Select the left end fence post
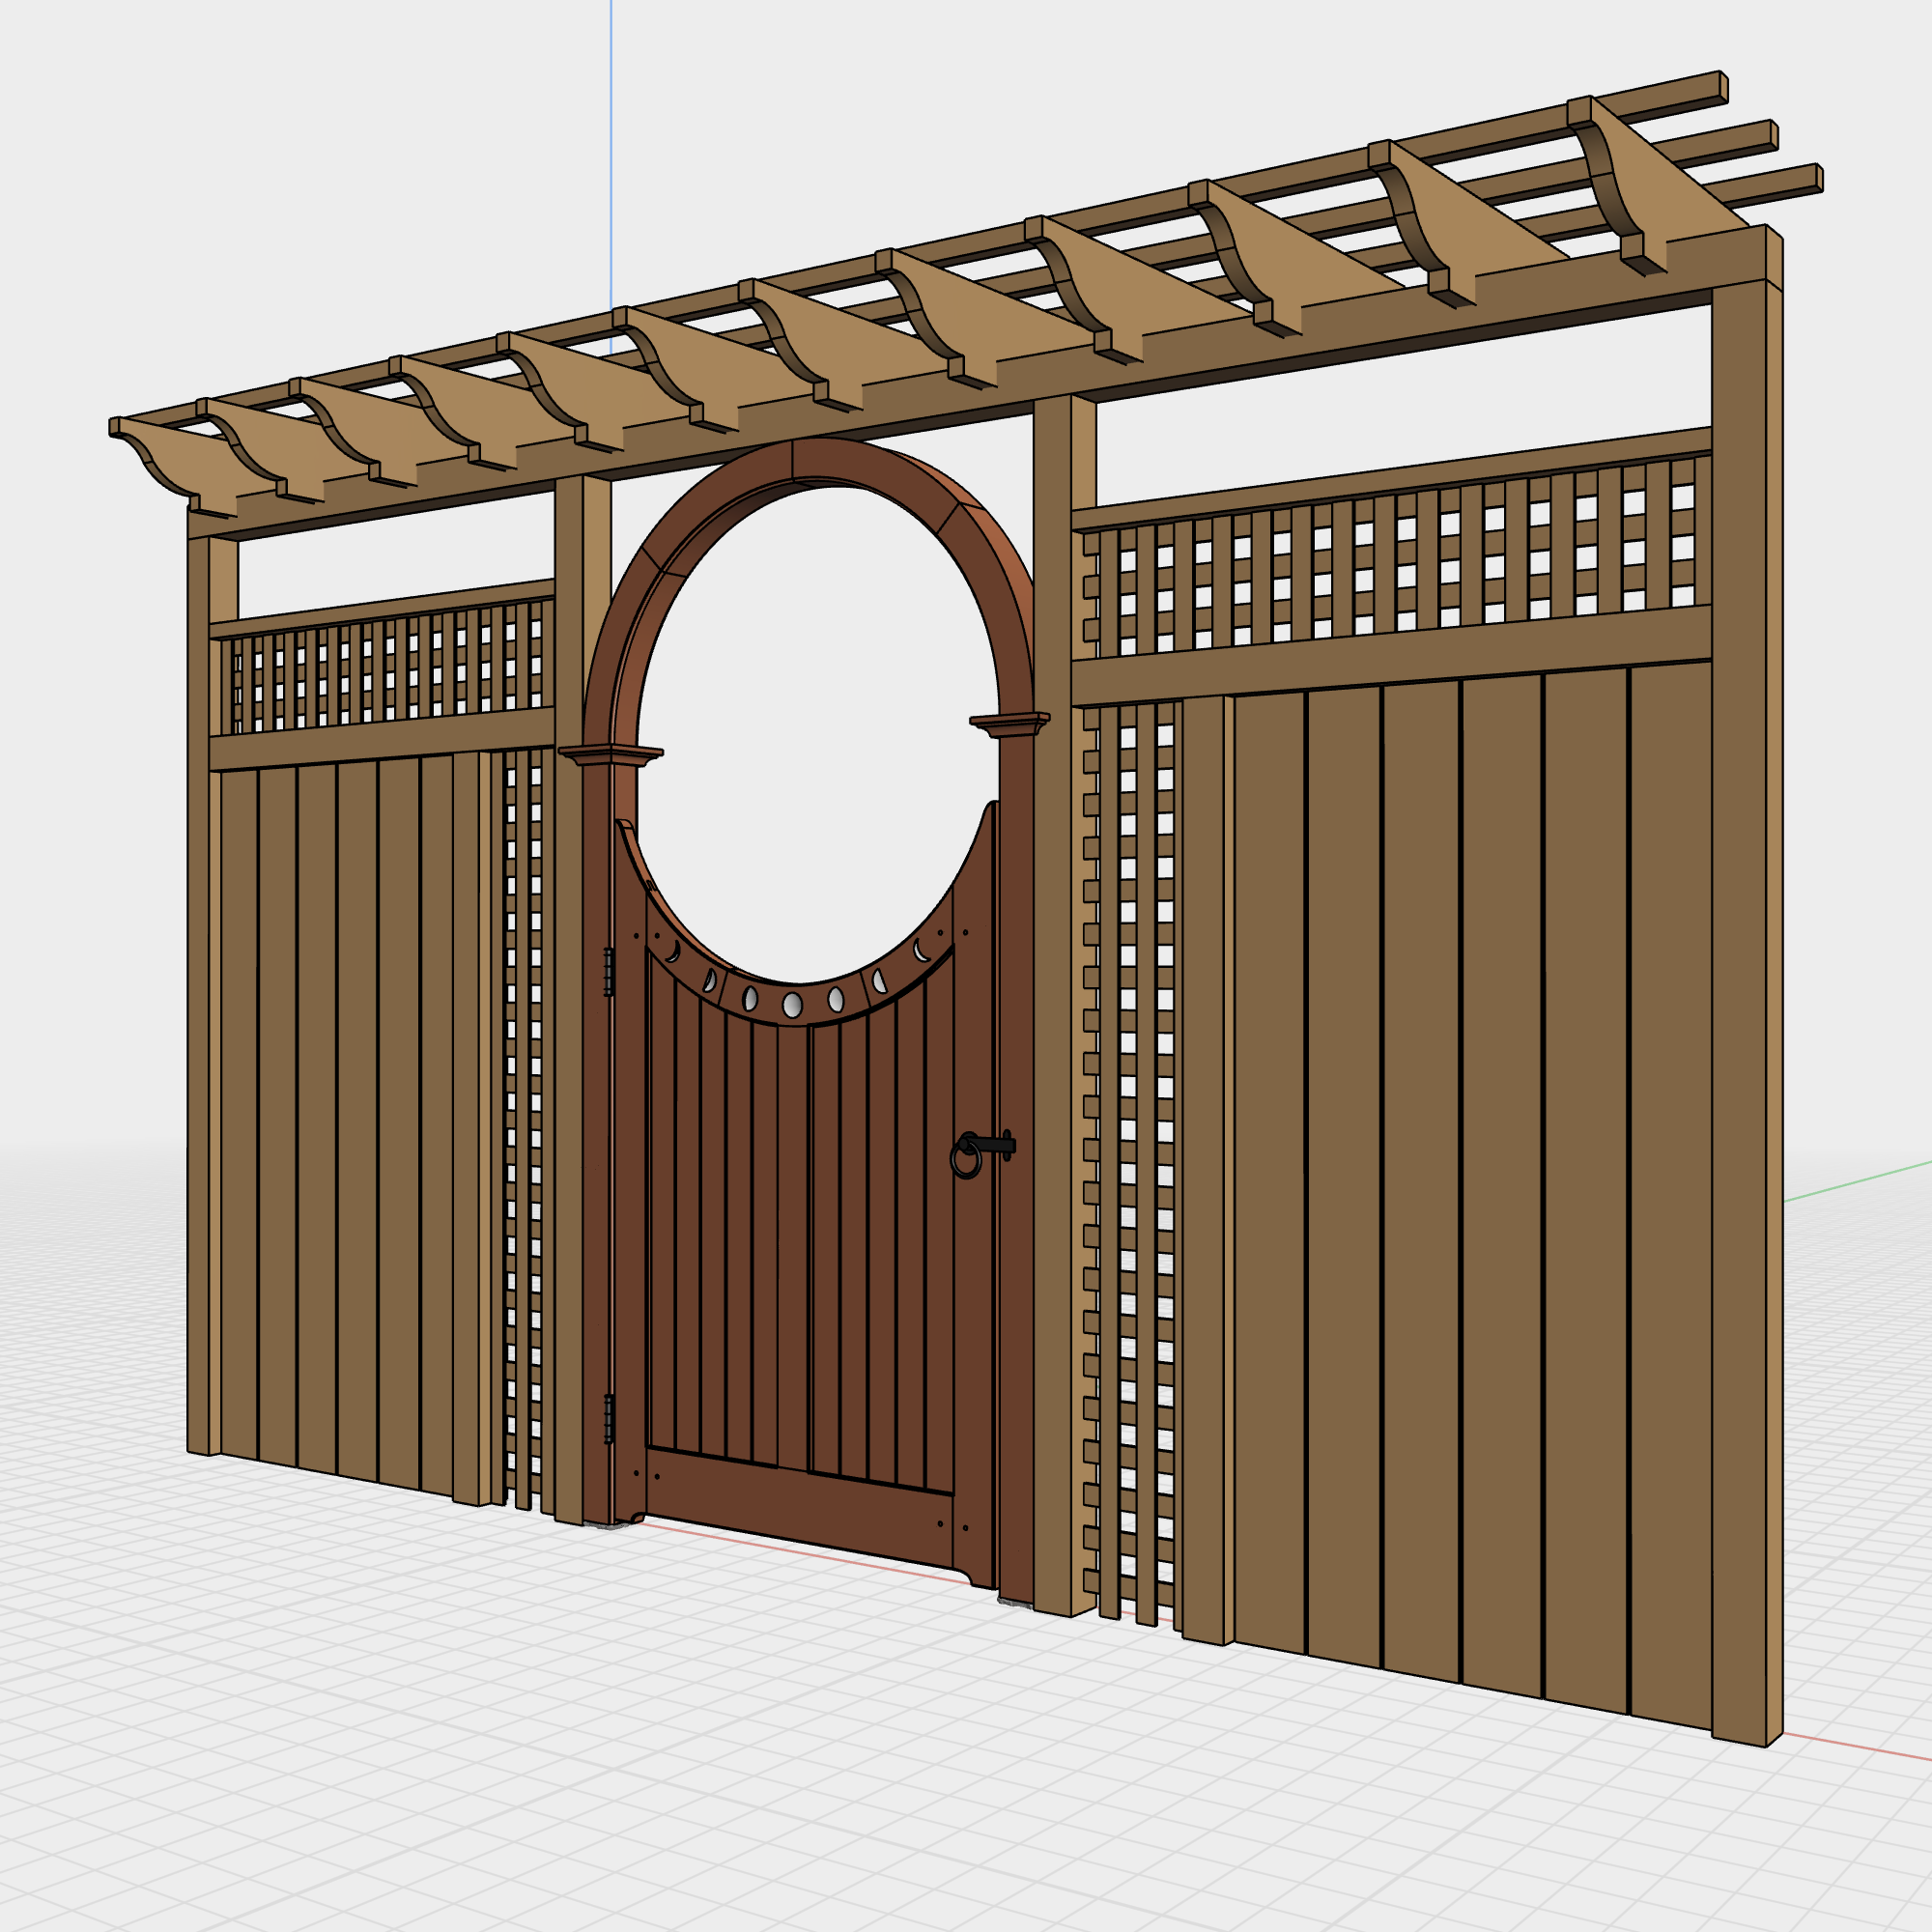1932x1932 pixels. coord(200,900)
